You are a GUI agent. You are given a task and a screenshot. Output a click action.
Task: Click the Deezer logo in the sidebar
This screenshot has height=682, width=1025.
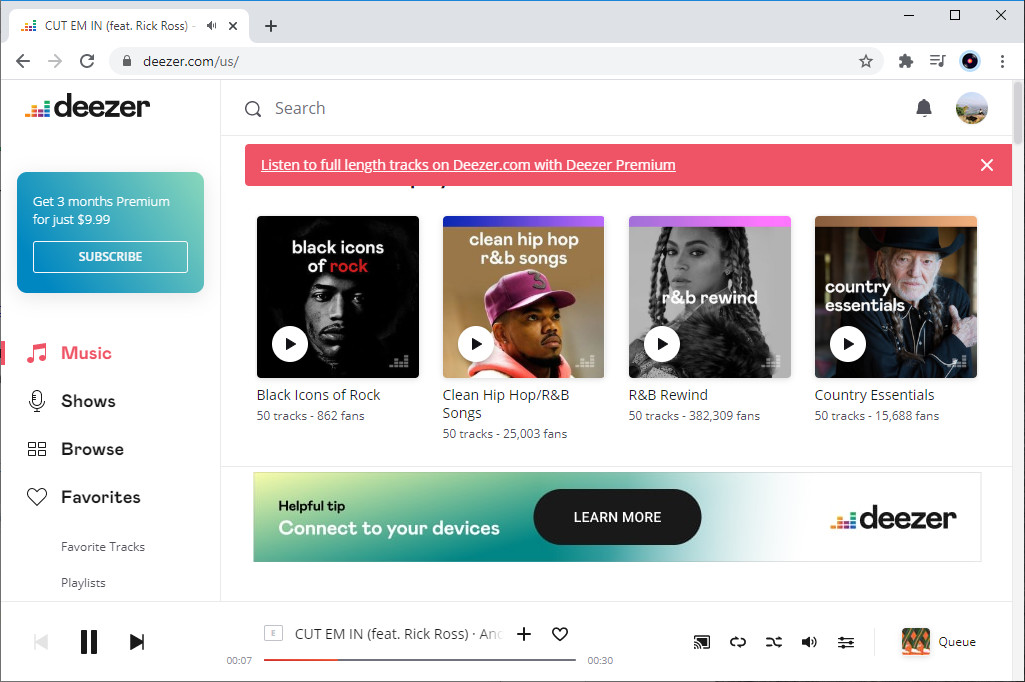[88, 106]
